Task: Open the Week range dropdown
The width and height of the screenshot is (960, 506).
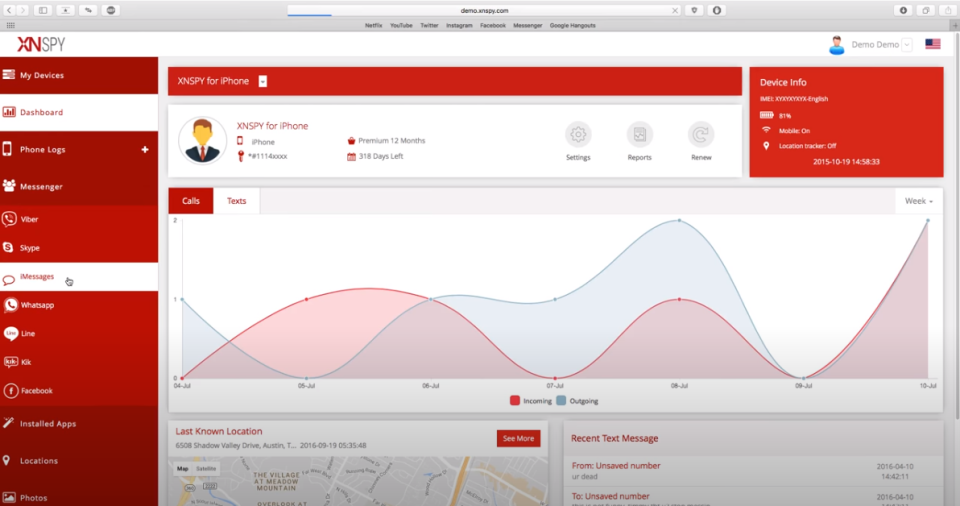Action: point(919,201)
